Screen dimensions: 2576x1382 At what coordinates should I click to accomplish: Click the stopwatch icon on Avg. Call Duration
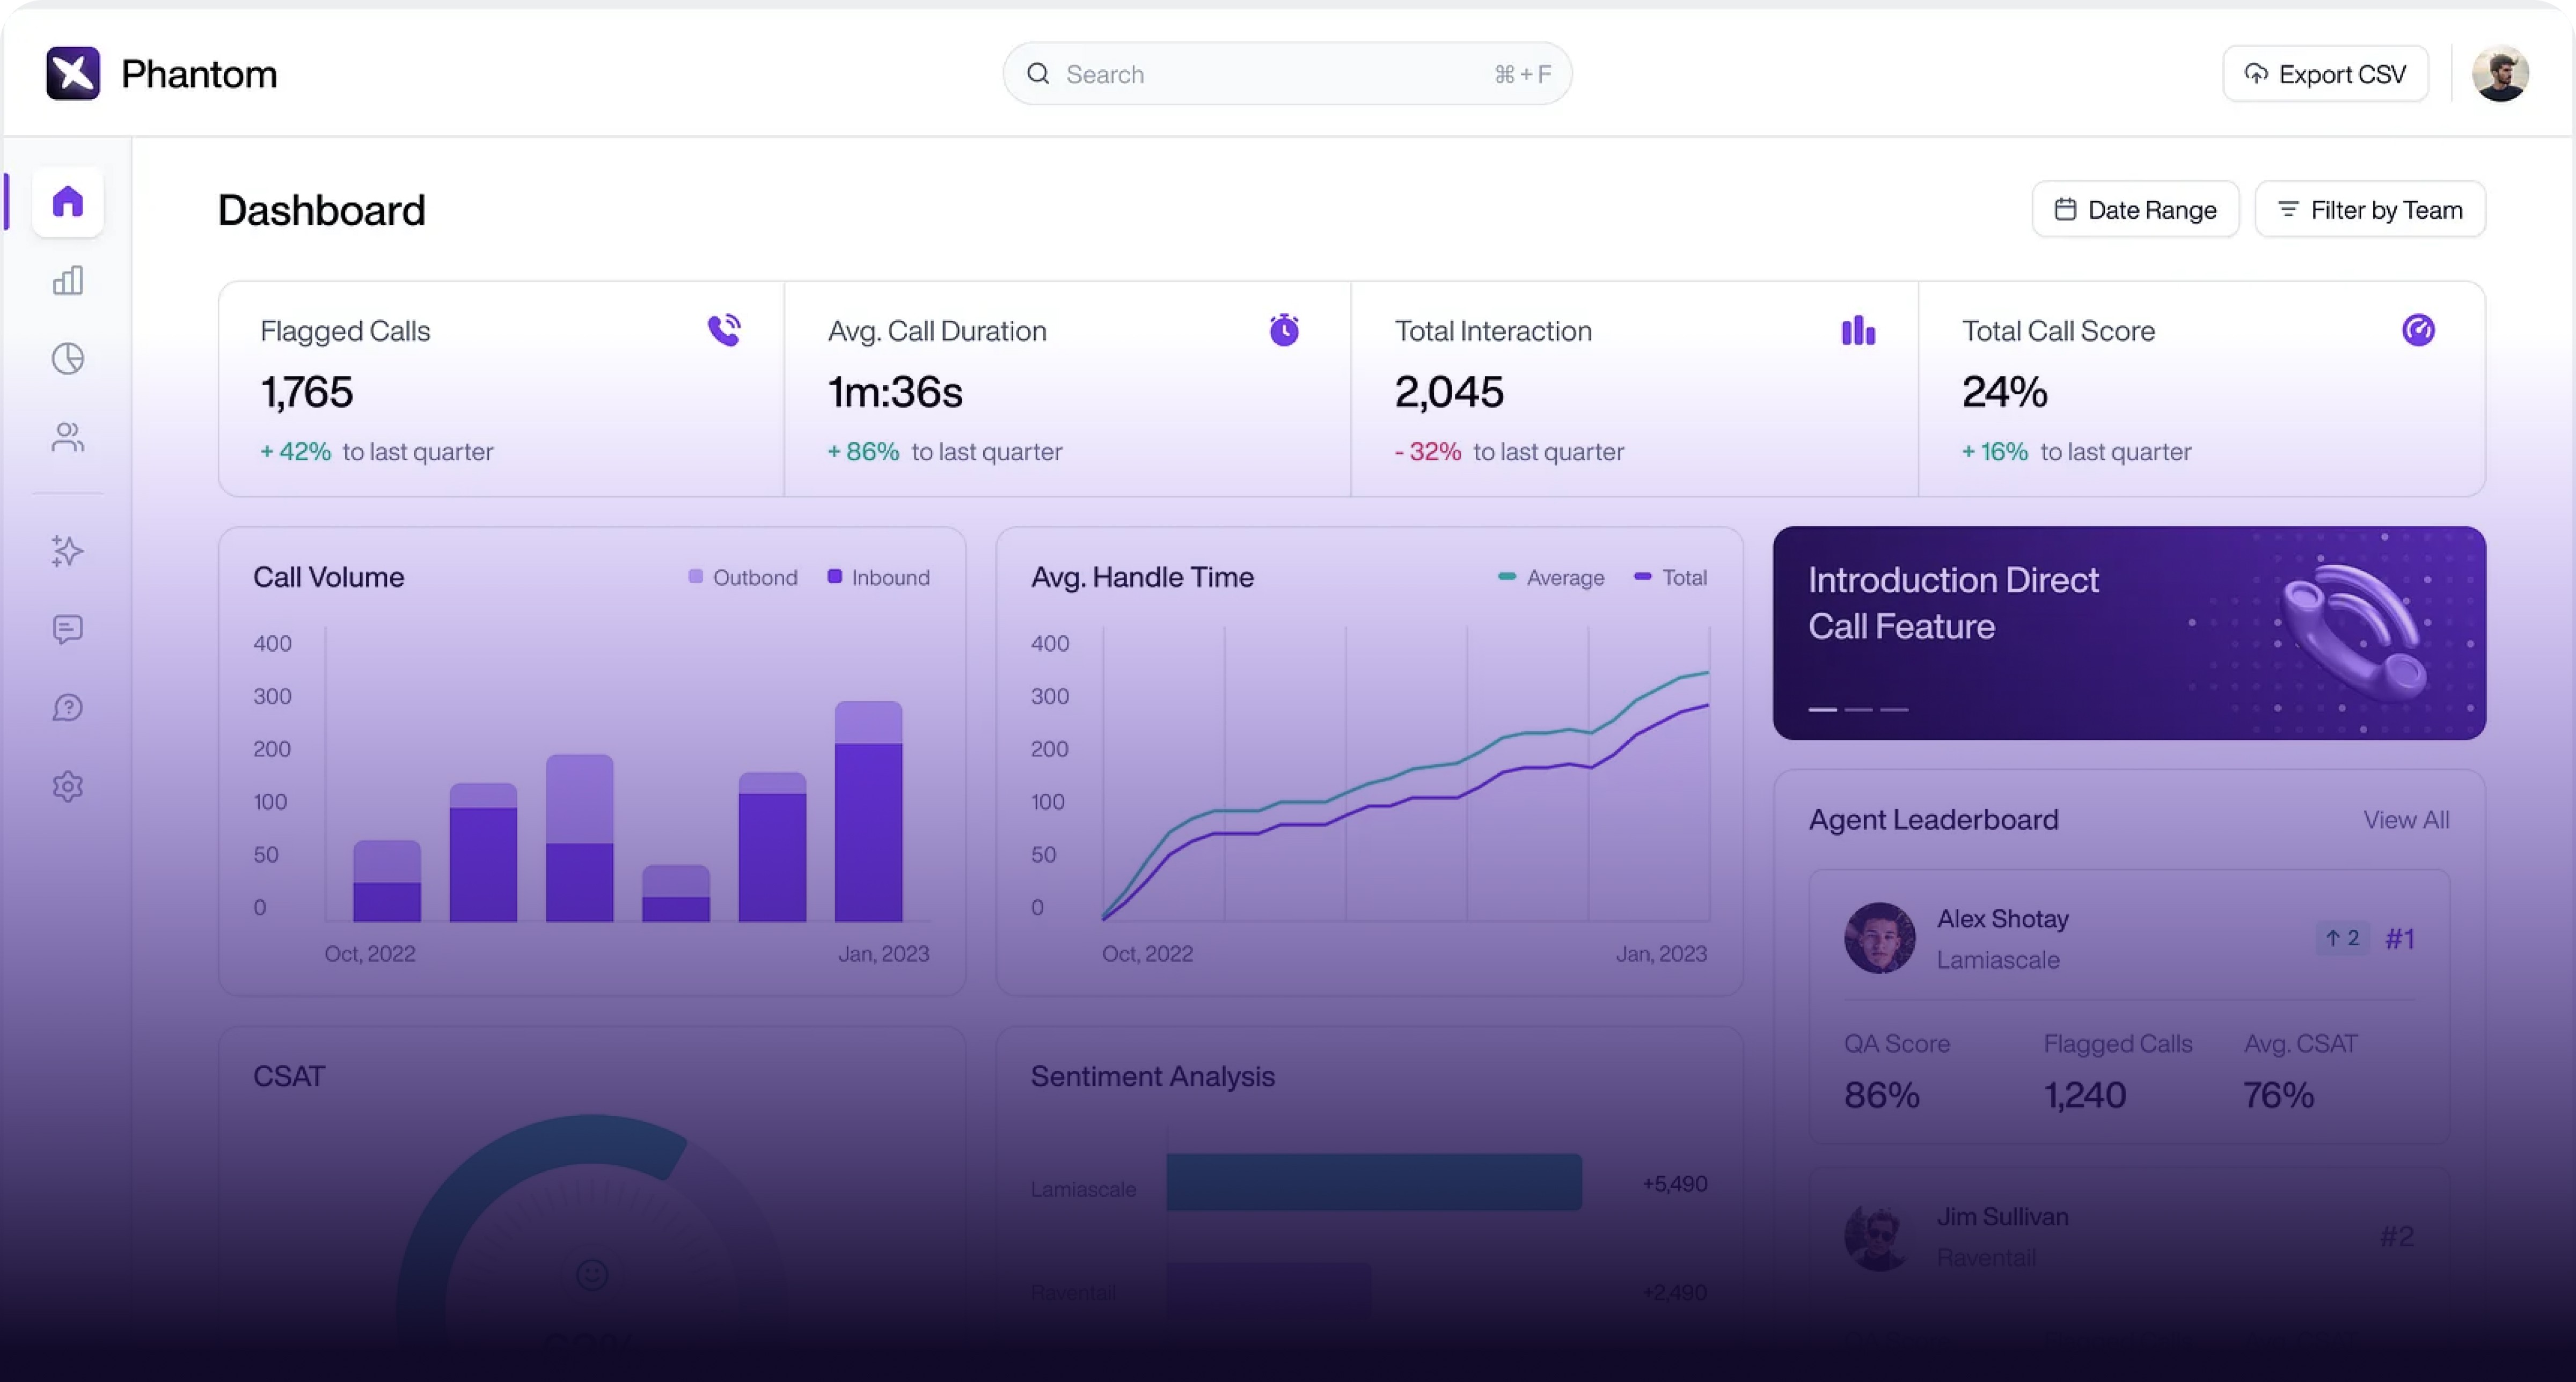coord(1284,330)
